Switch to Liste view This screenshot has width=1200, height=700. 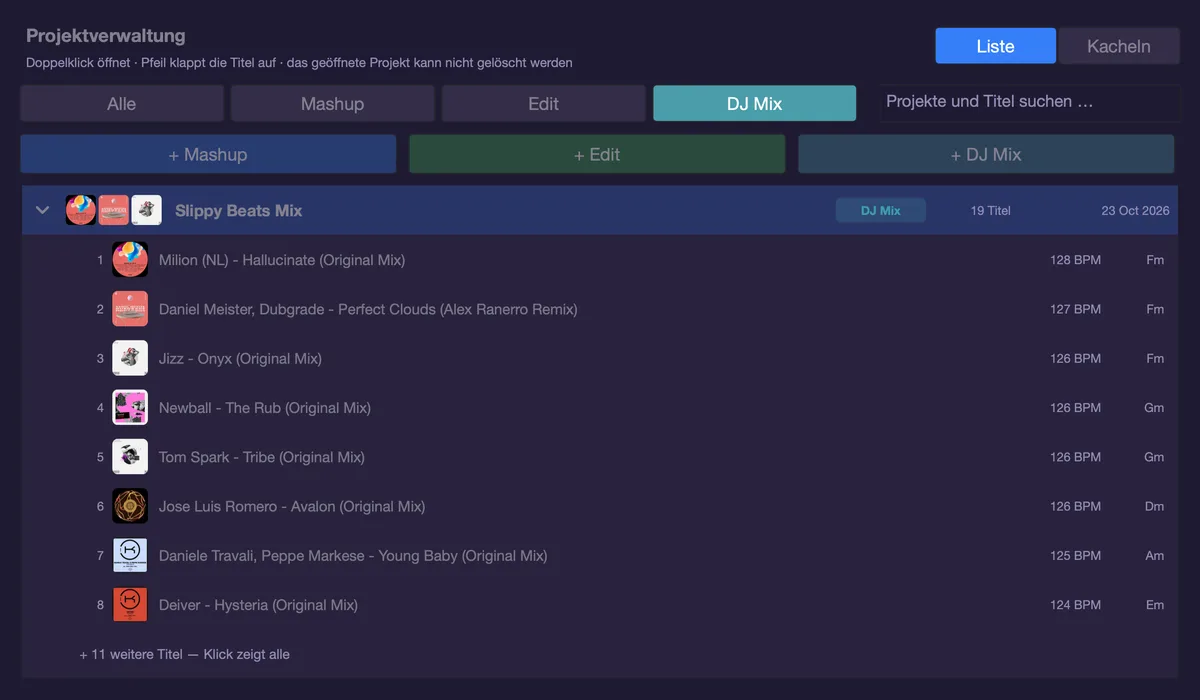pyautogui.click(x=995, y=46)
